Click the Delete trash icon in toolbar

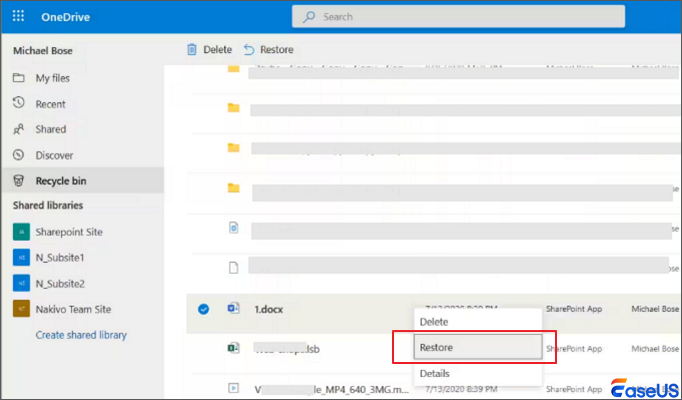click(x=193, y=50)
